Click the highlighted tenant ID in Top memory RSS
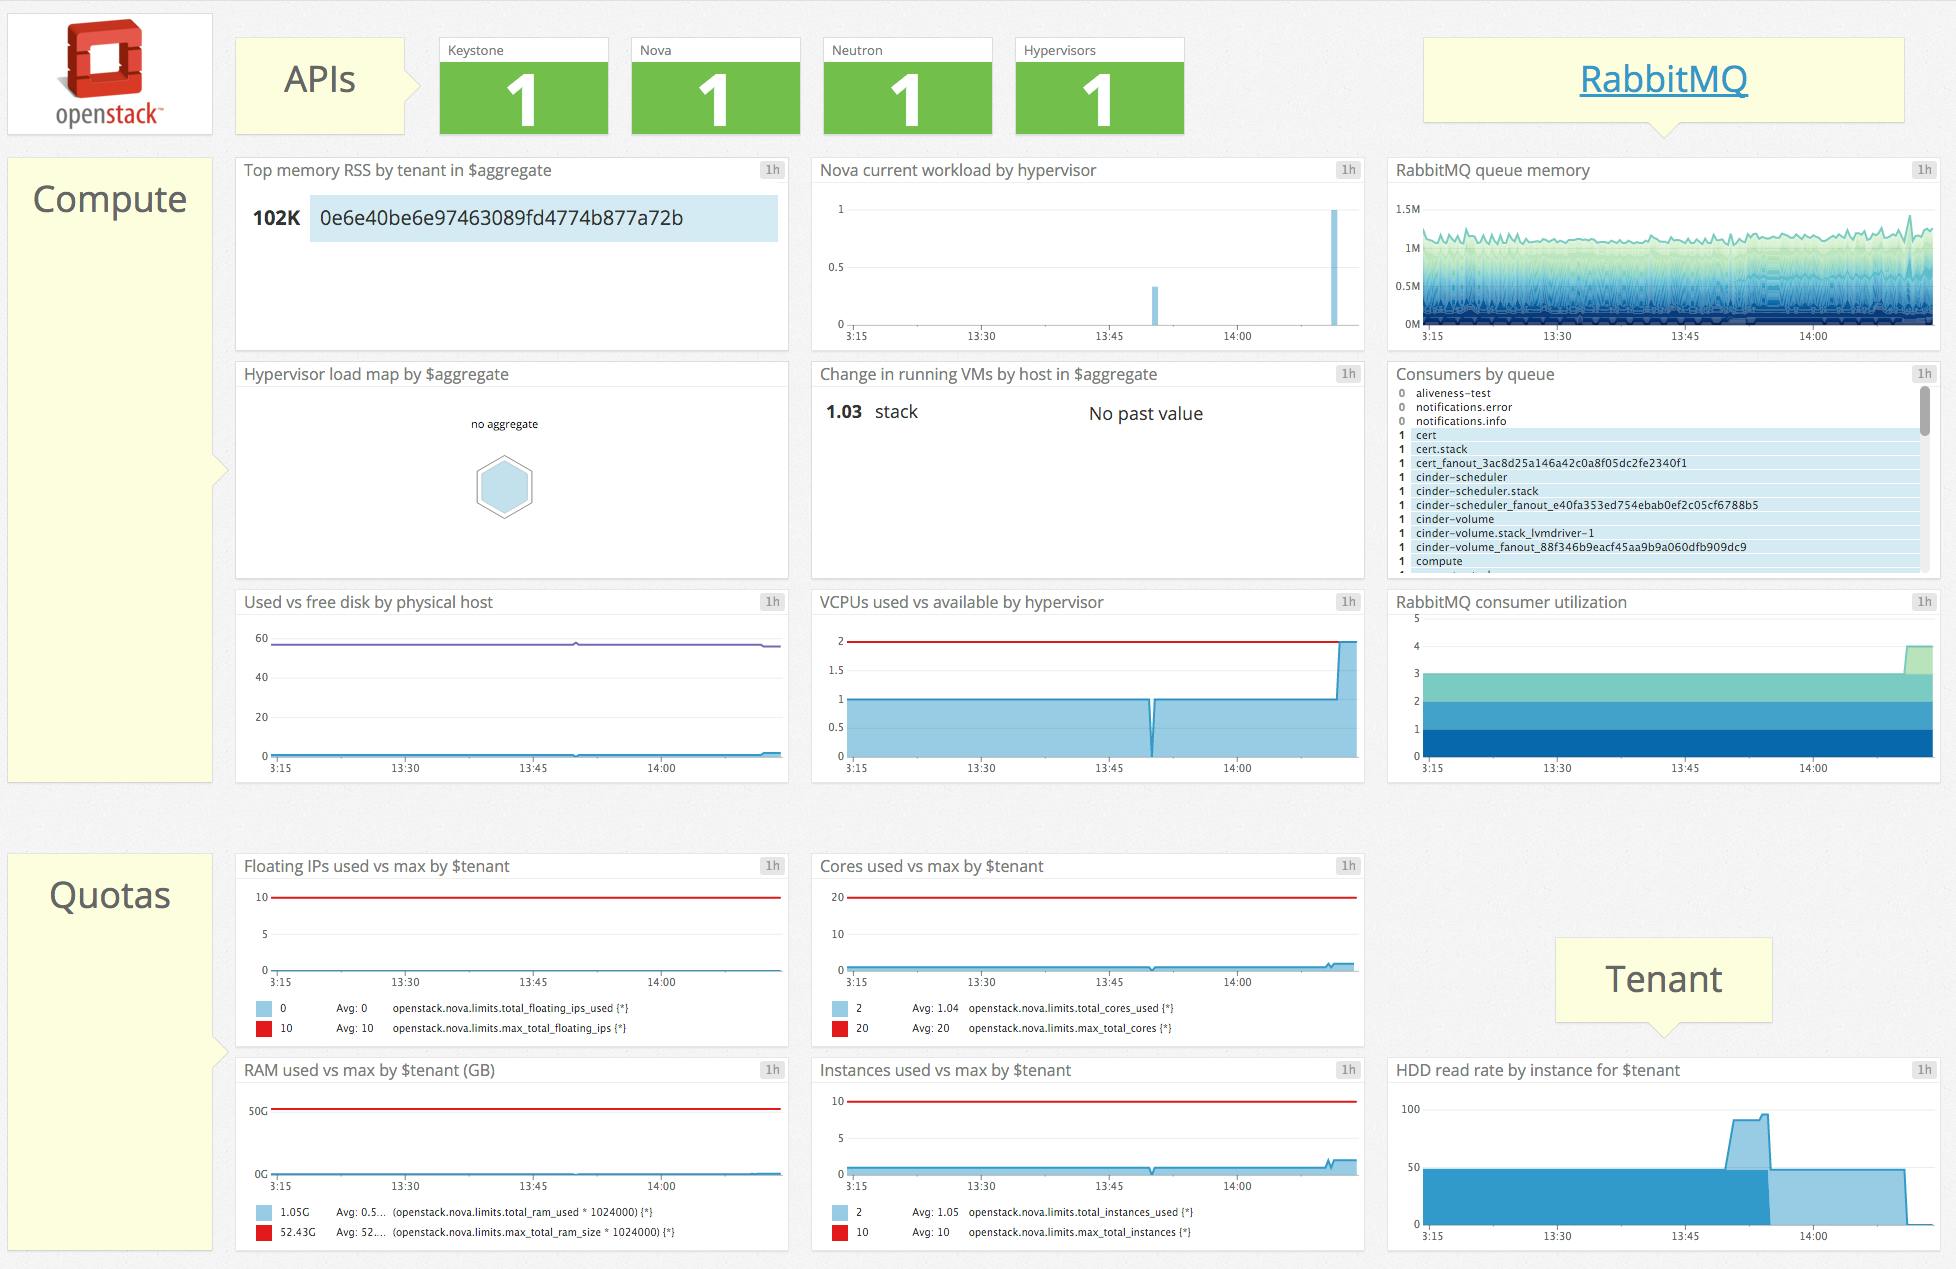 tap(500, 216)
